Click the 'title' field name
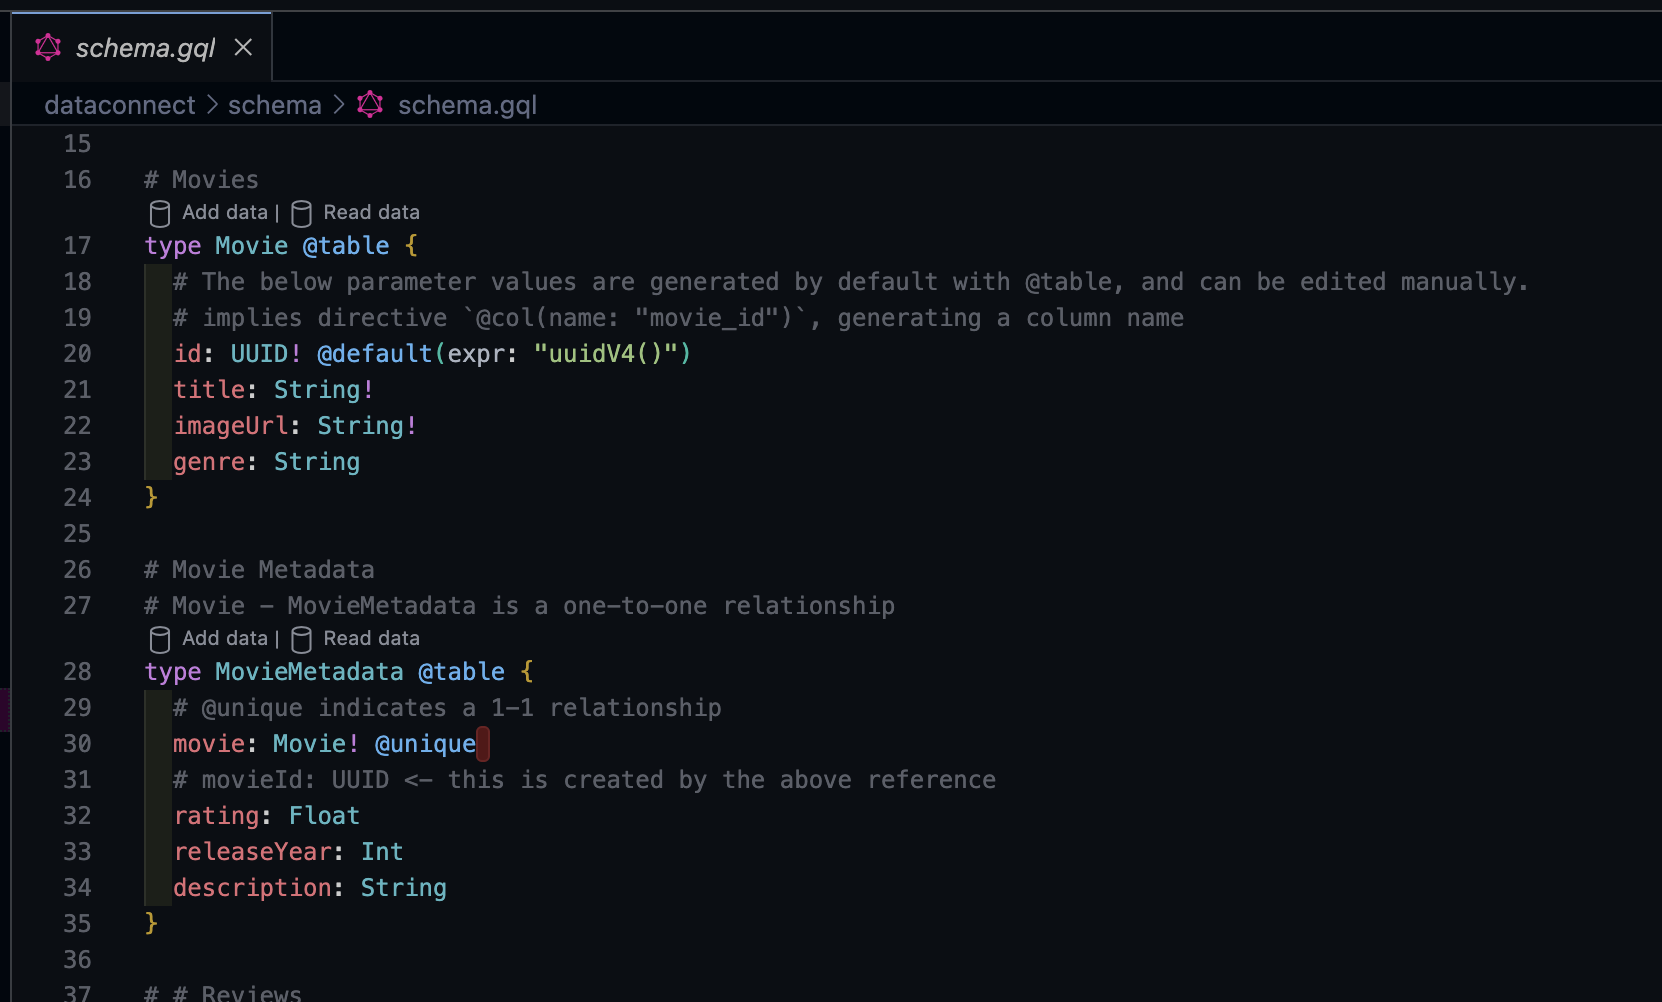 [x=209, y=390]
